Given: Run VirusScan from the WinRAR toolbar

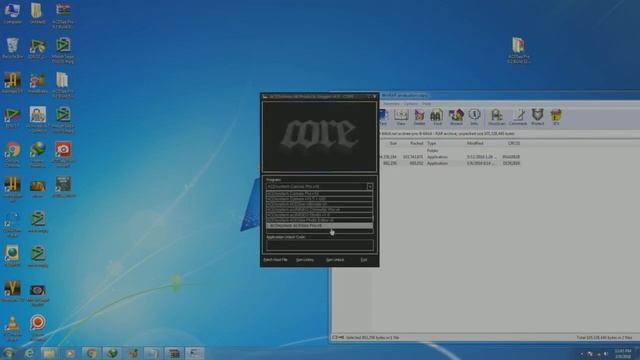Looking at the screenshot, I should (x=496, y=117).
